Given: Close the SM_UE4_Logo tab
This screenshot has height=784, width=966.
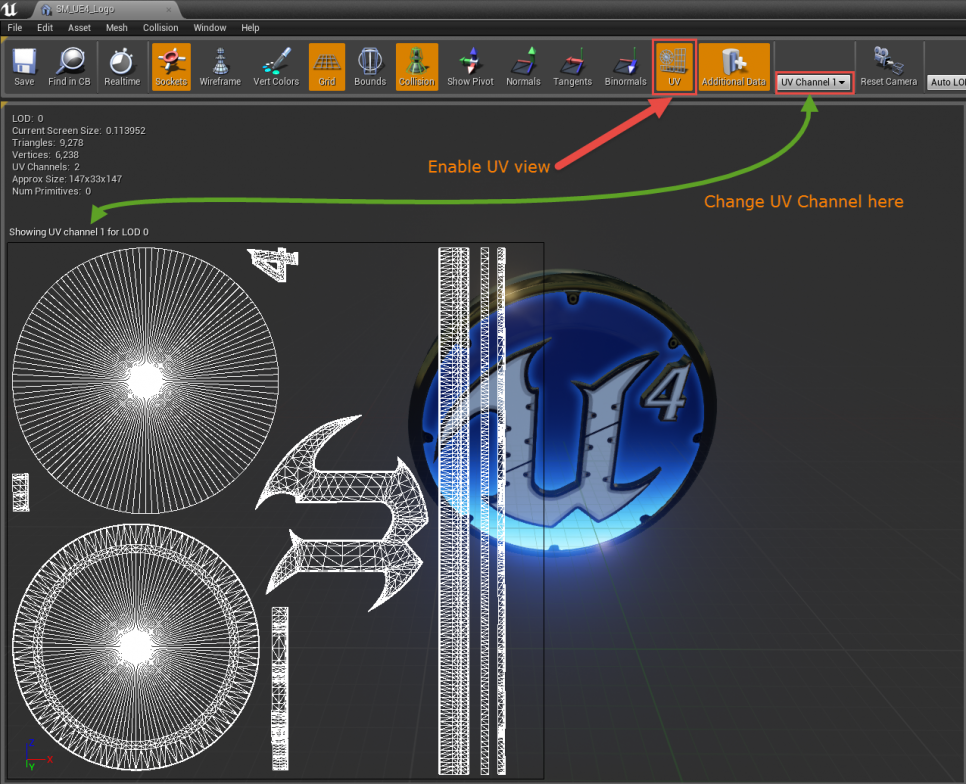Looking at the screenshot, I should 169,10.
